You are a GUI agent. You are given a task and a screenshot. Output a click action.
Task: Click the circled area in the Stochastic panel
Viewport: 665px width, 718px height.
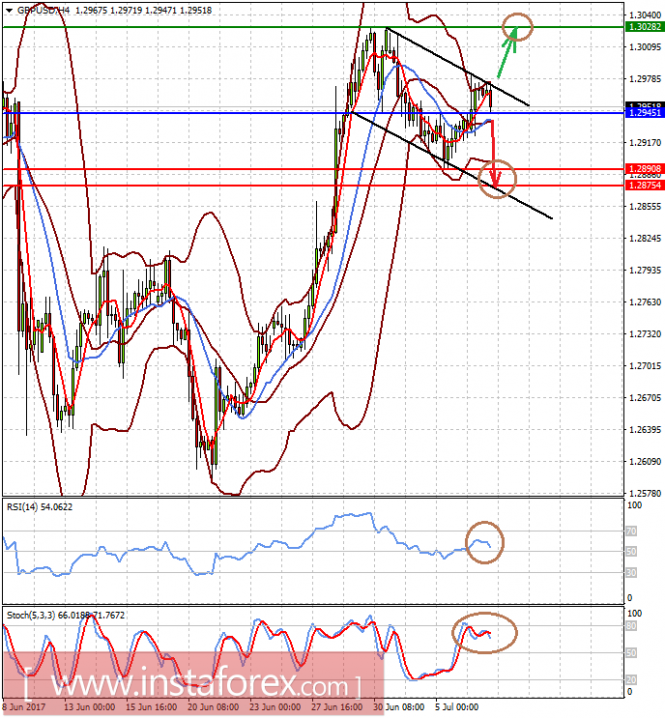[485, 632]
